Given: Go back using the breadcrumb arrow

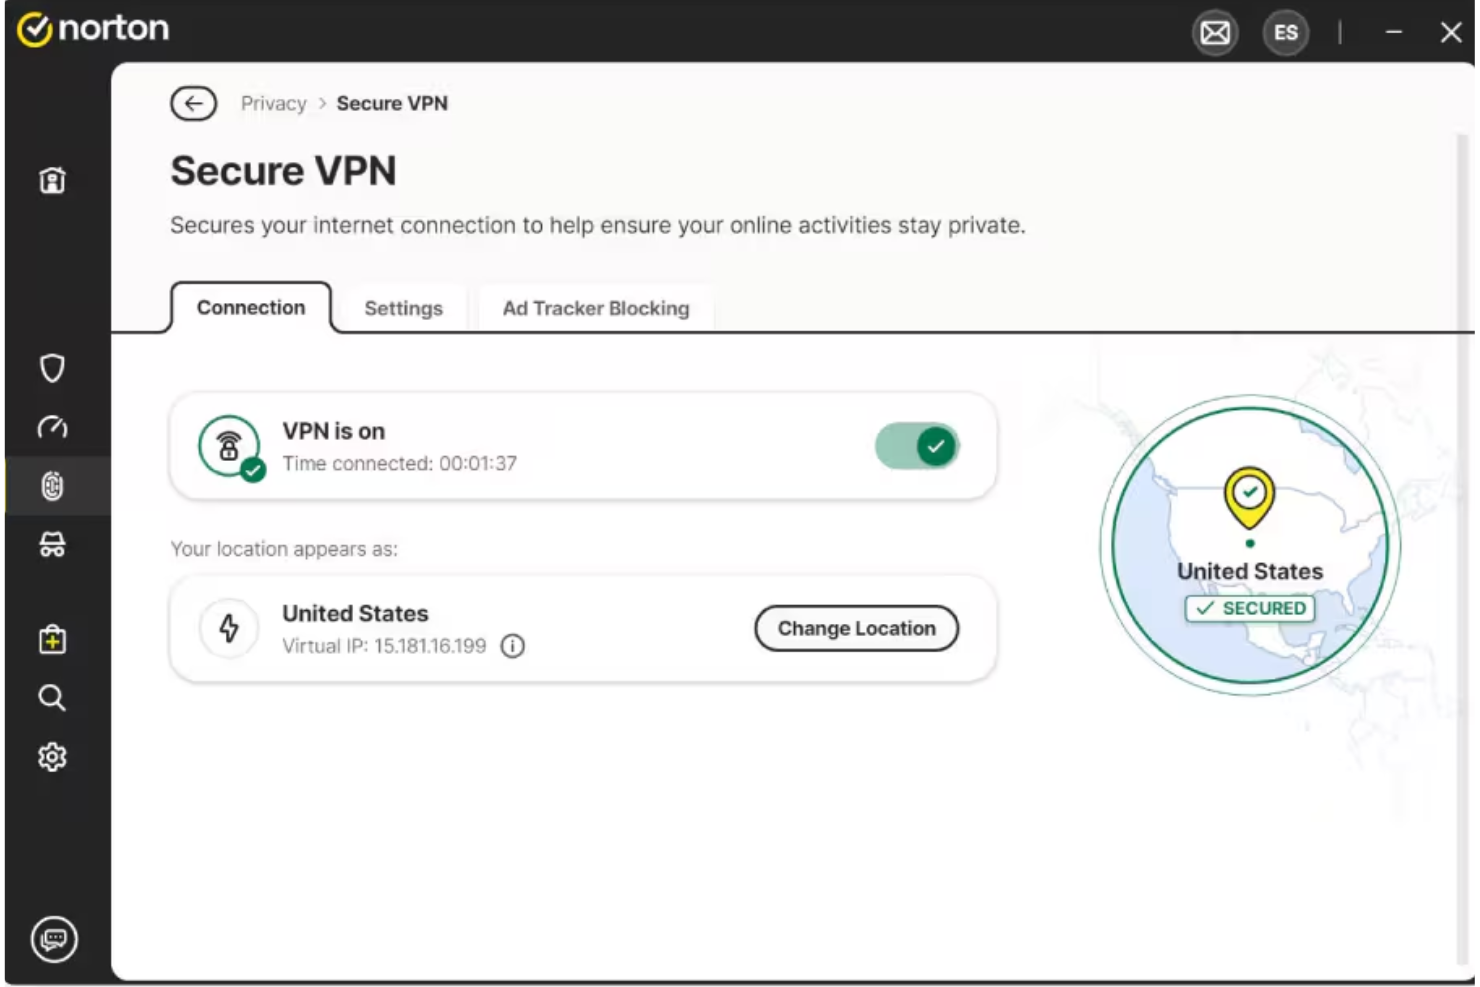Looking at the screenshot, I should (x=193, y=103).
